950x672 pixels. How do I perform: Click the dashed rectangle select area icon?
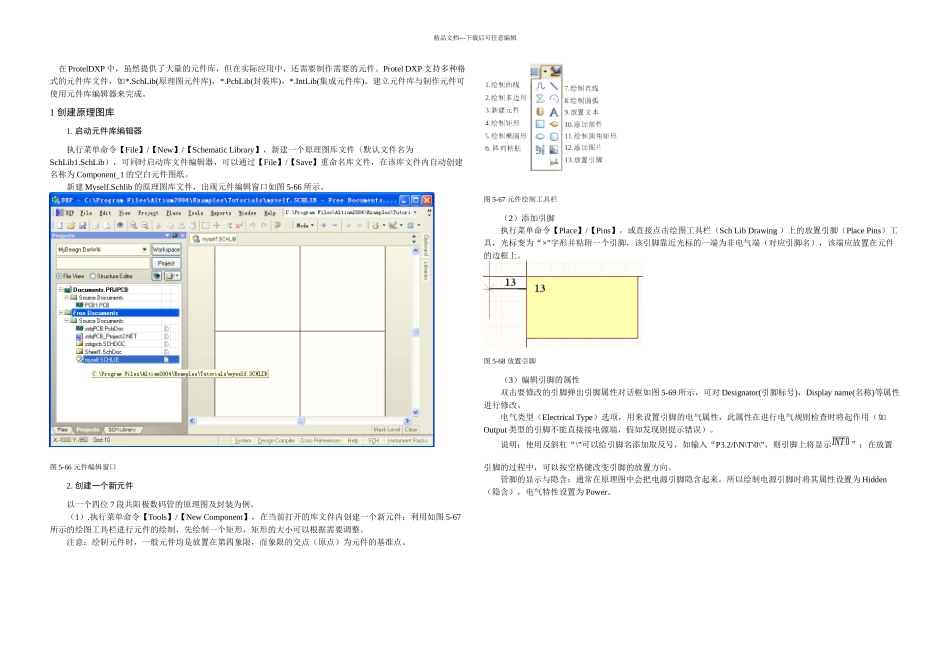coord(205,225)
